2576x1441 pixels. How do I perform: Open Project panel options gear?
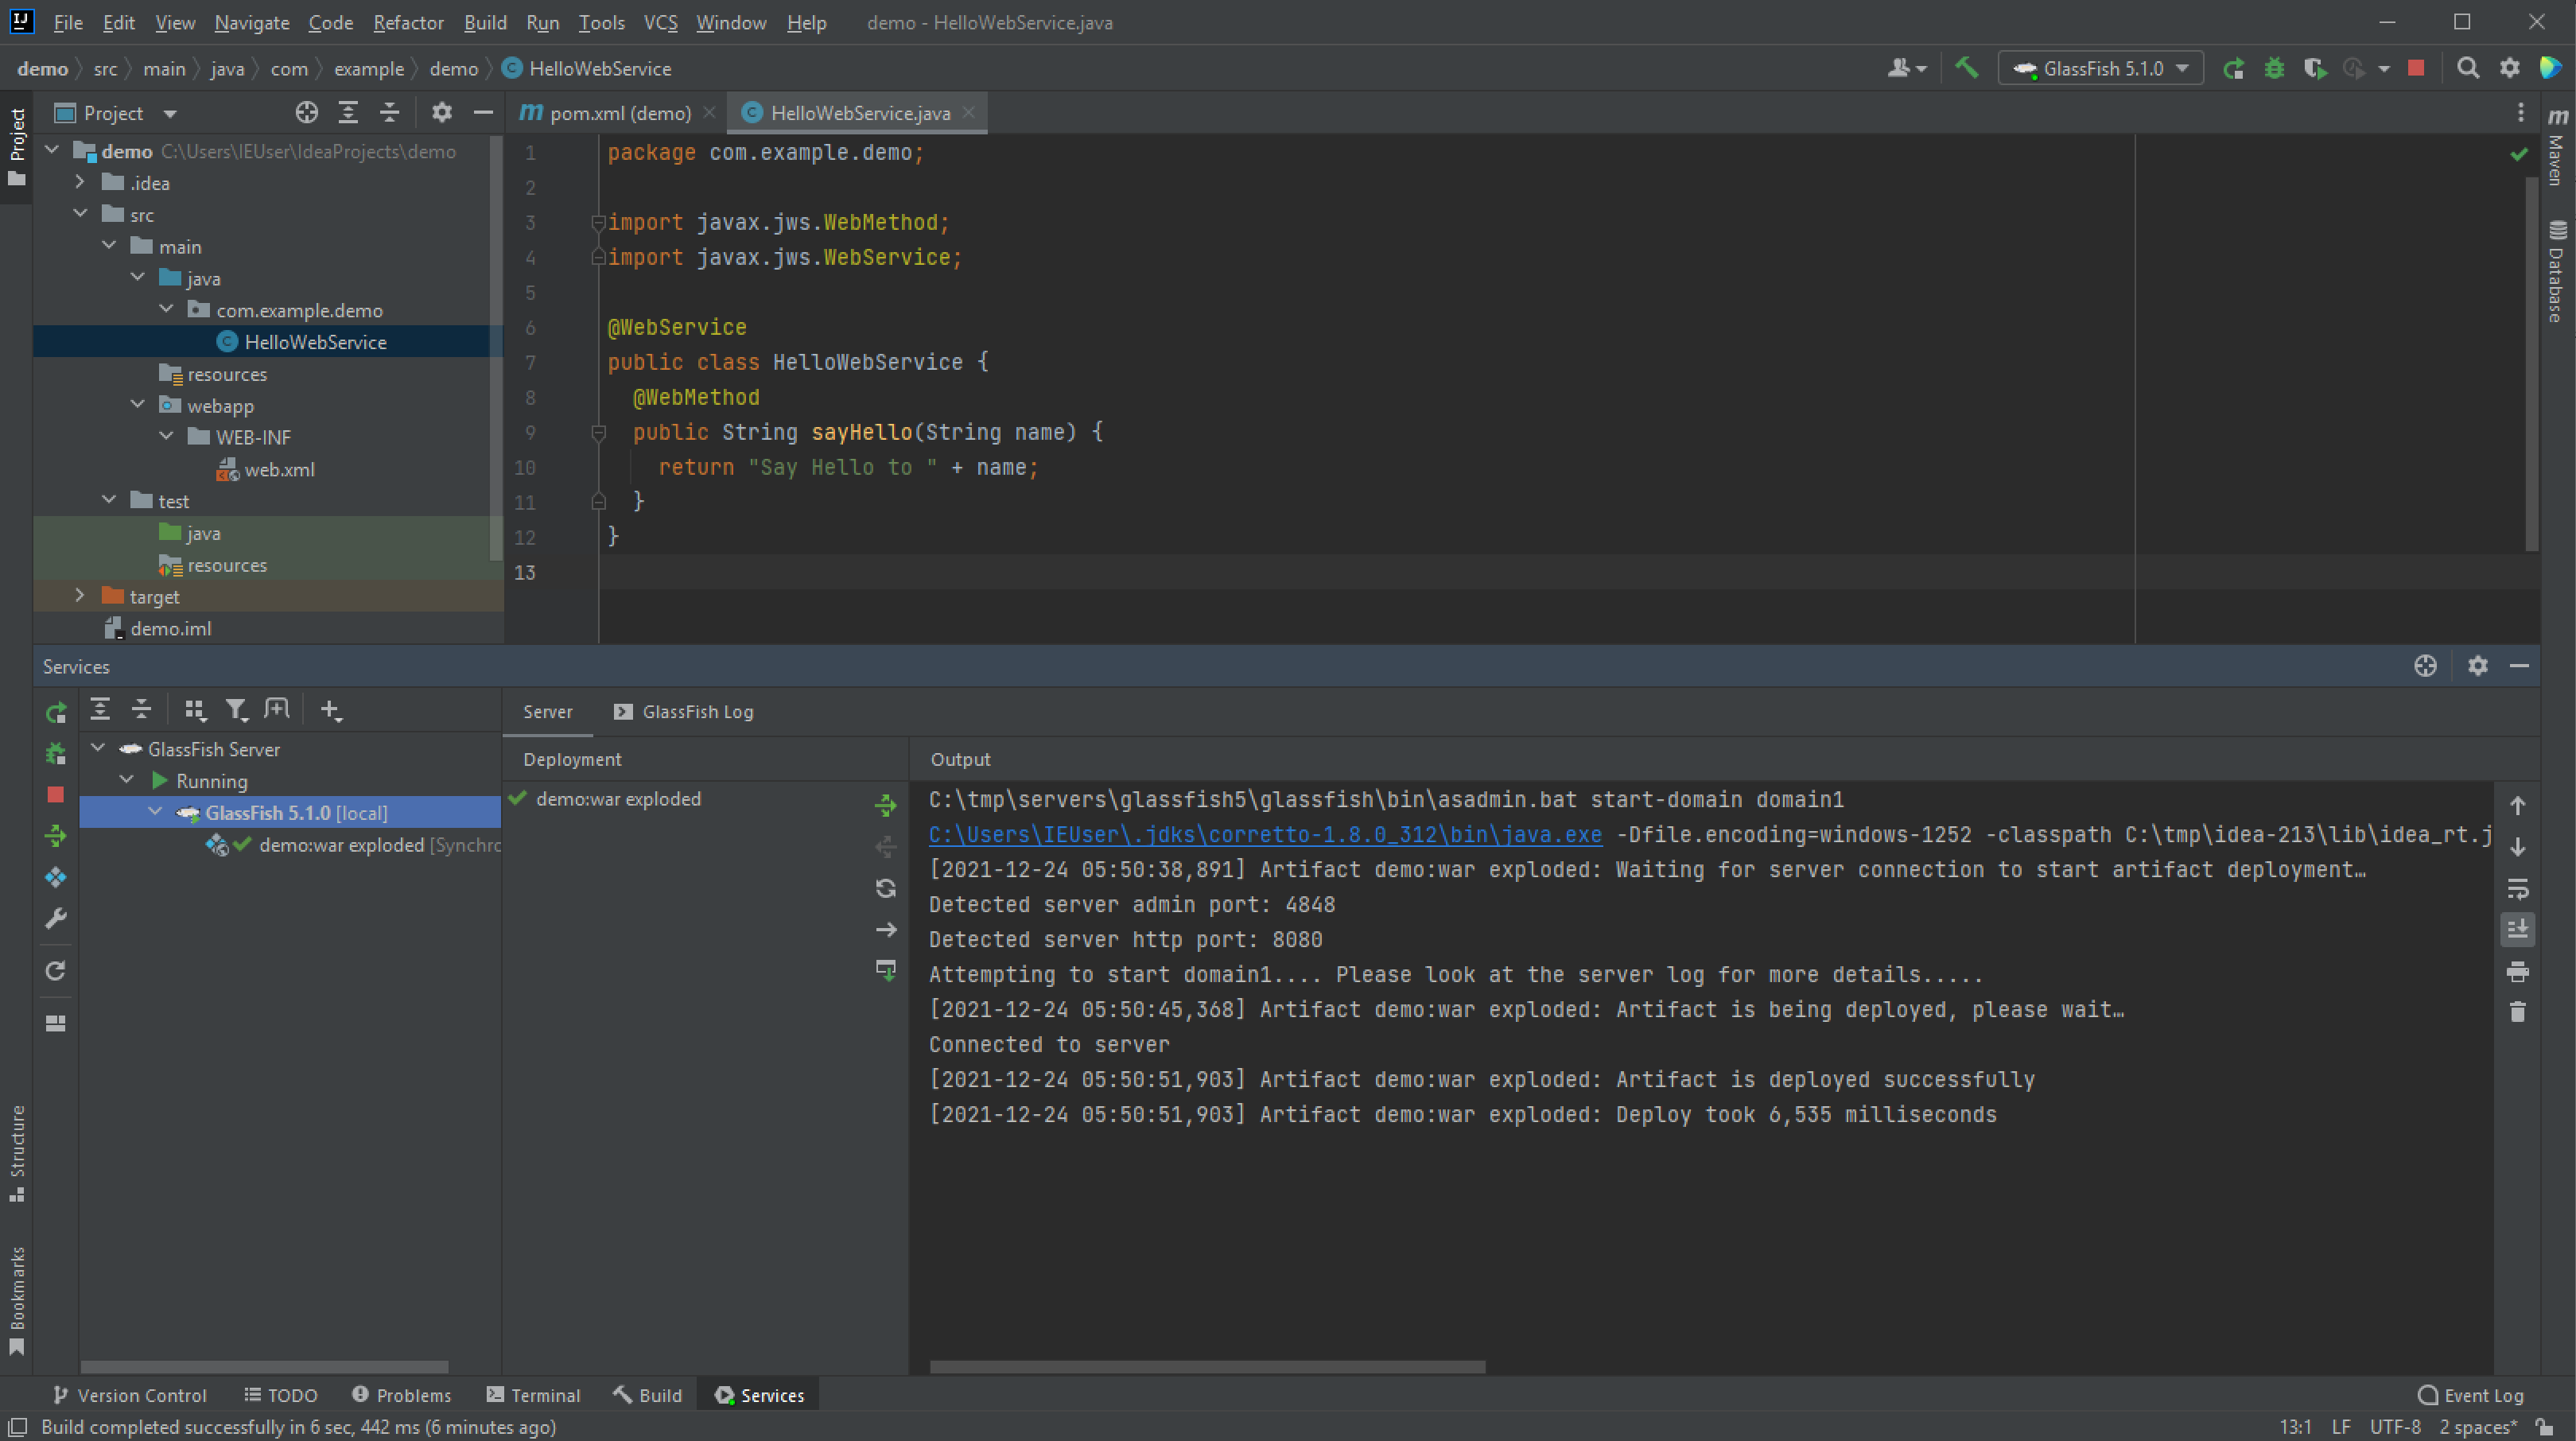(442, 113)
